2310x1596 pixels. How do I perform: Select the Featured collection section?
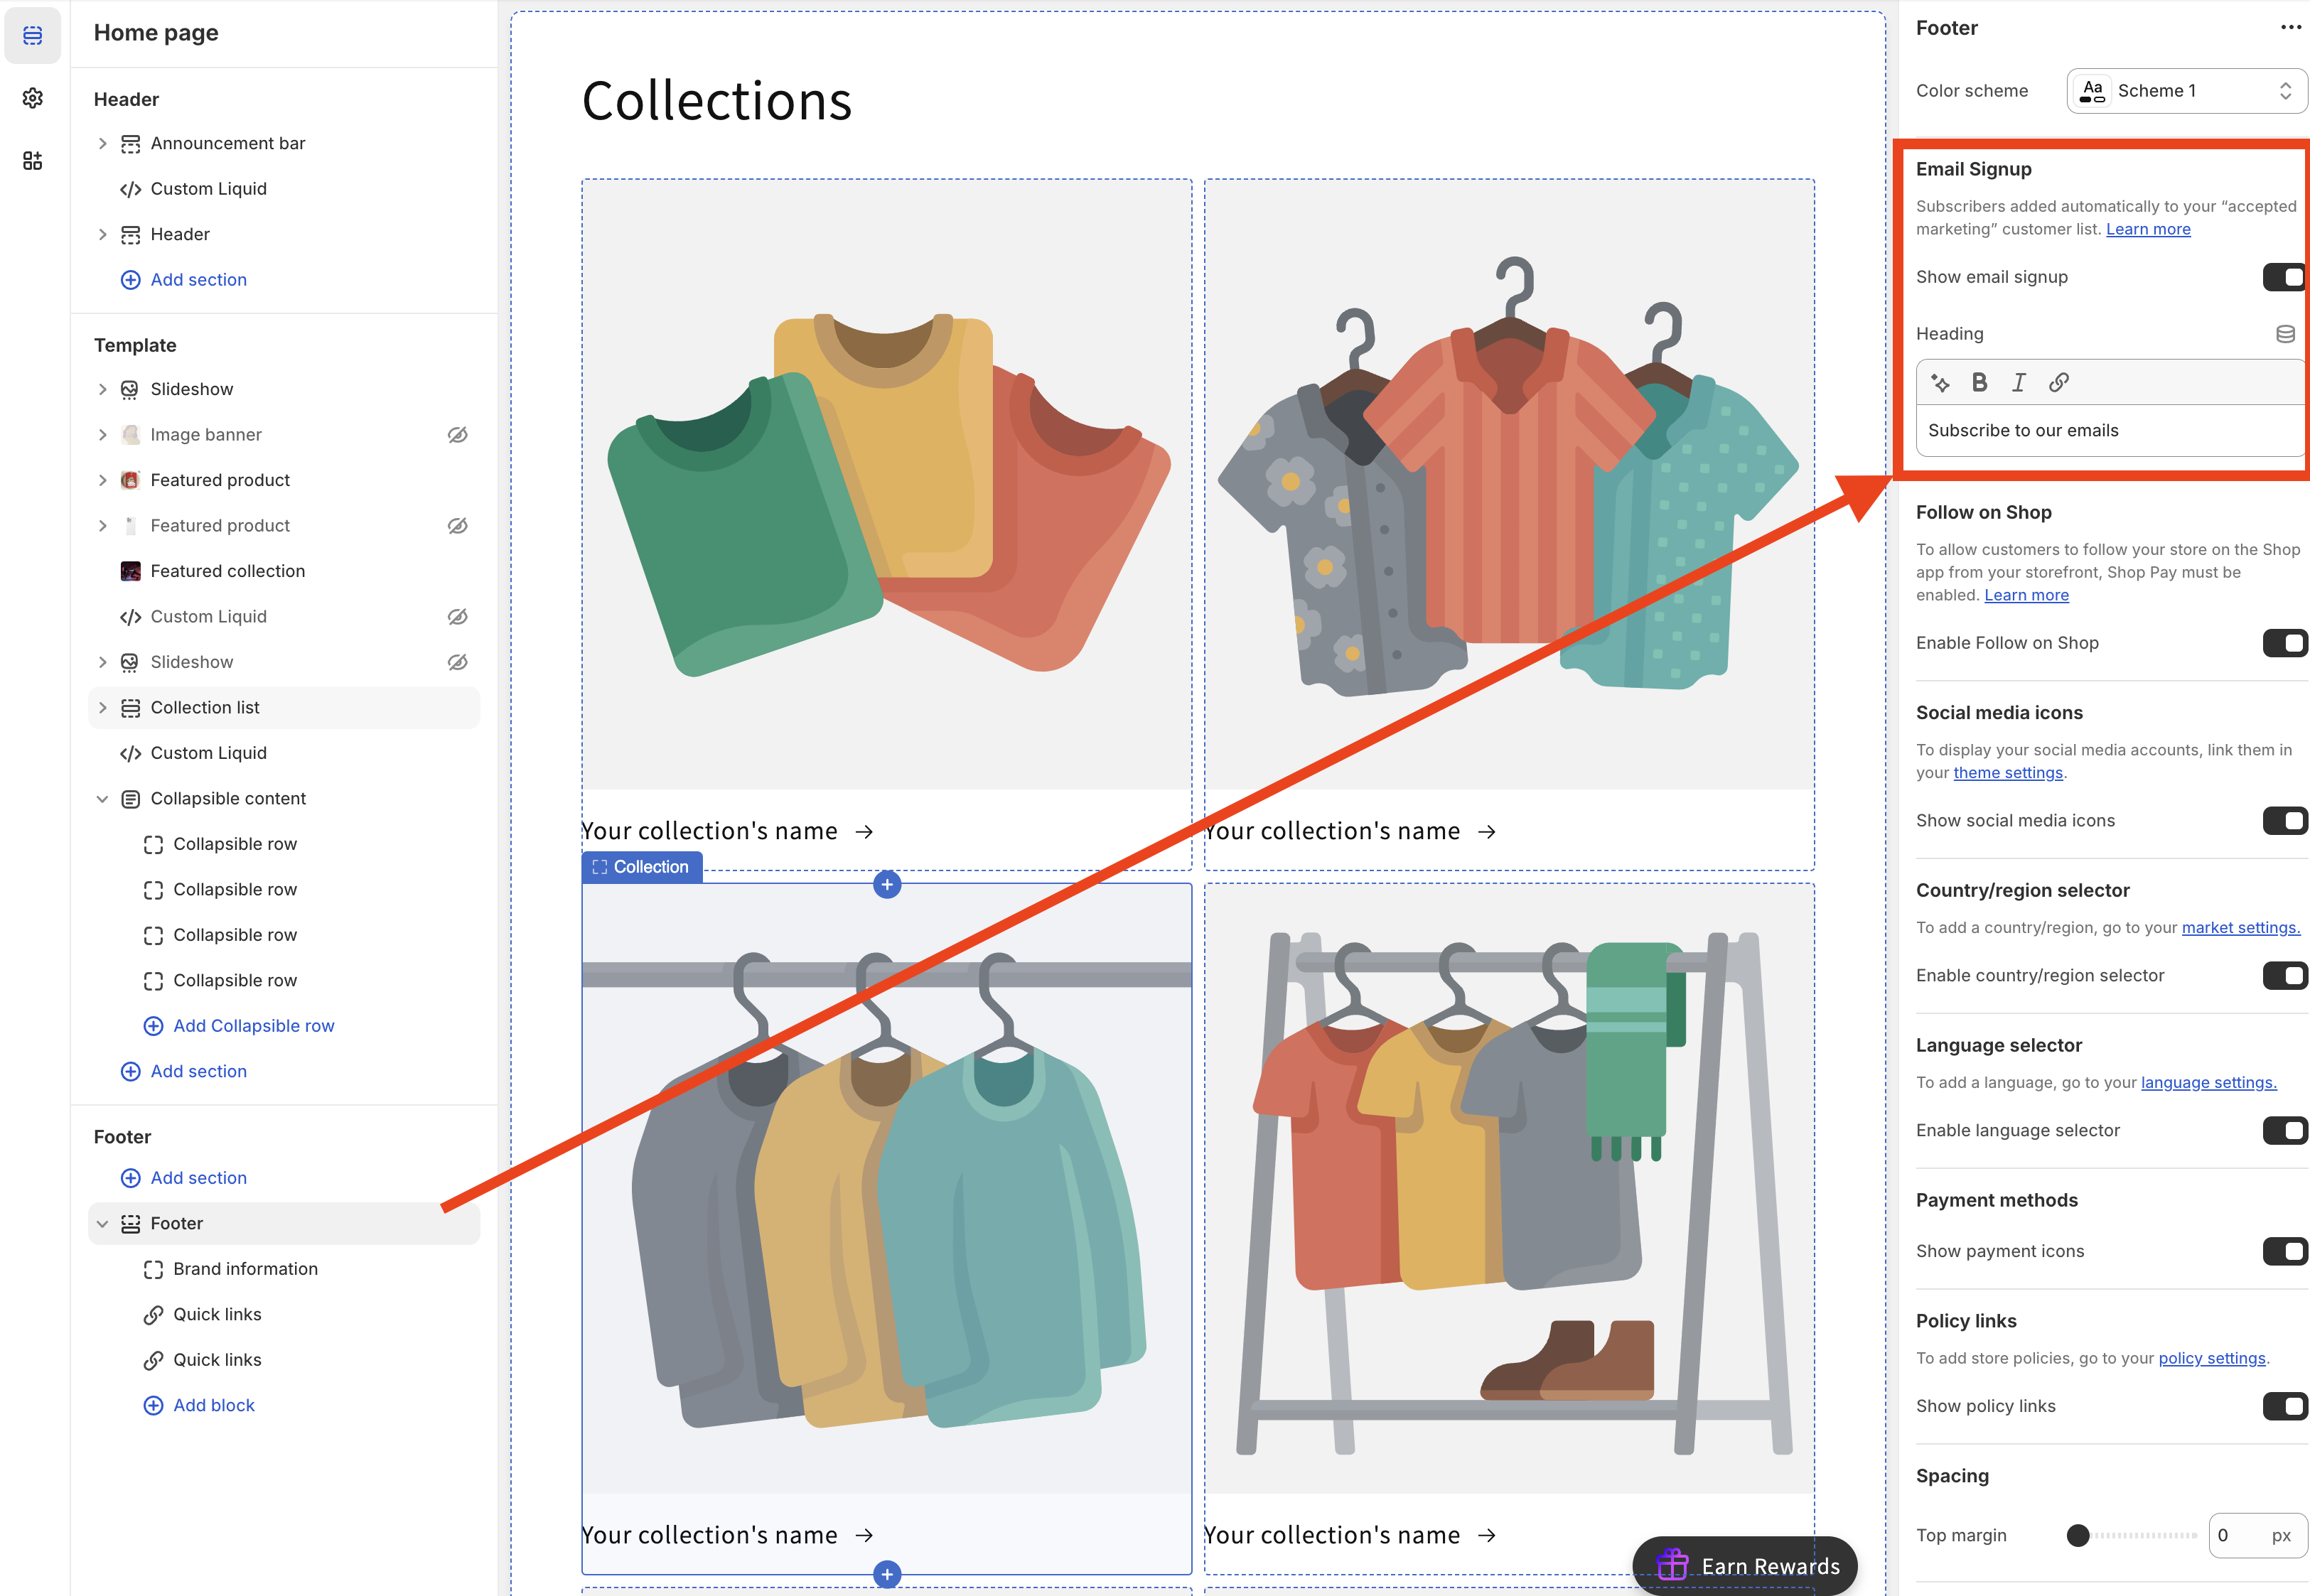pos(227,571)
